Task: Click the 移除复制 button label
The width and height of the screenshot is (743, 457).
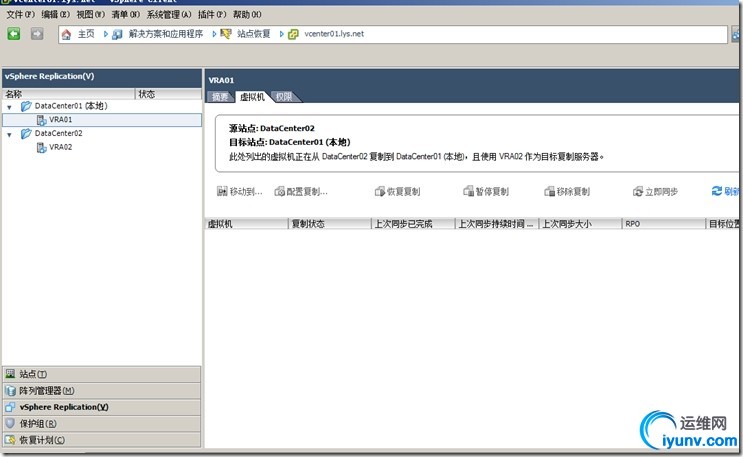Action: click(x=573, y=192)
